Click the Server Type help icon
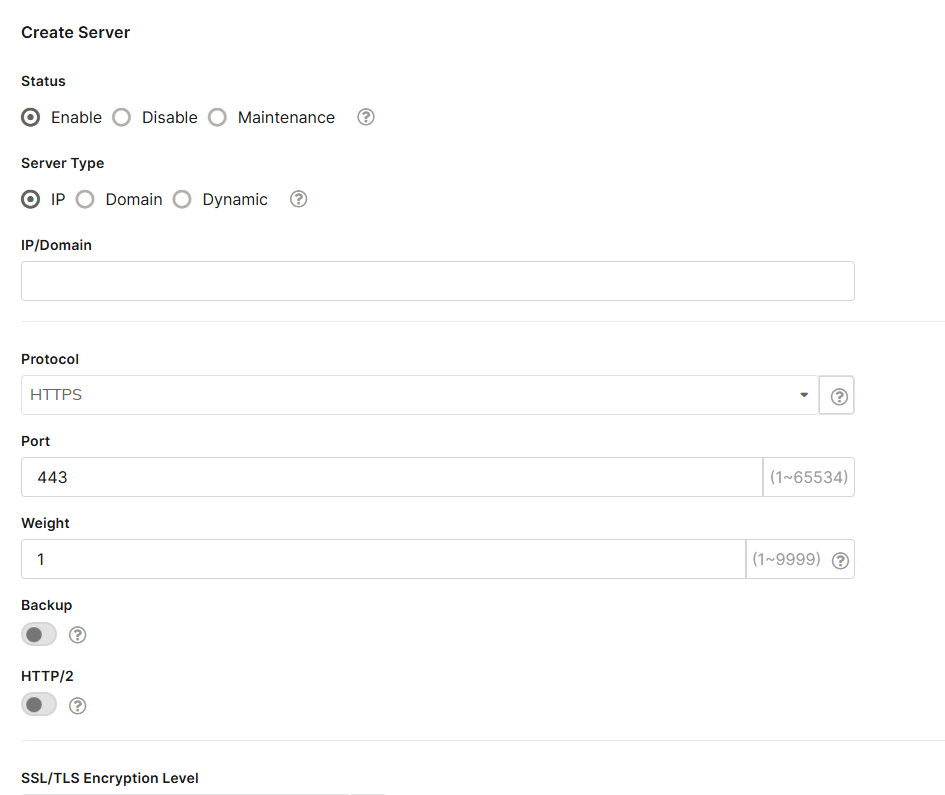The width and height of the screenshot is (945, 795). (298, 199)
